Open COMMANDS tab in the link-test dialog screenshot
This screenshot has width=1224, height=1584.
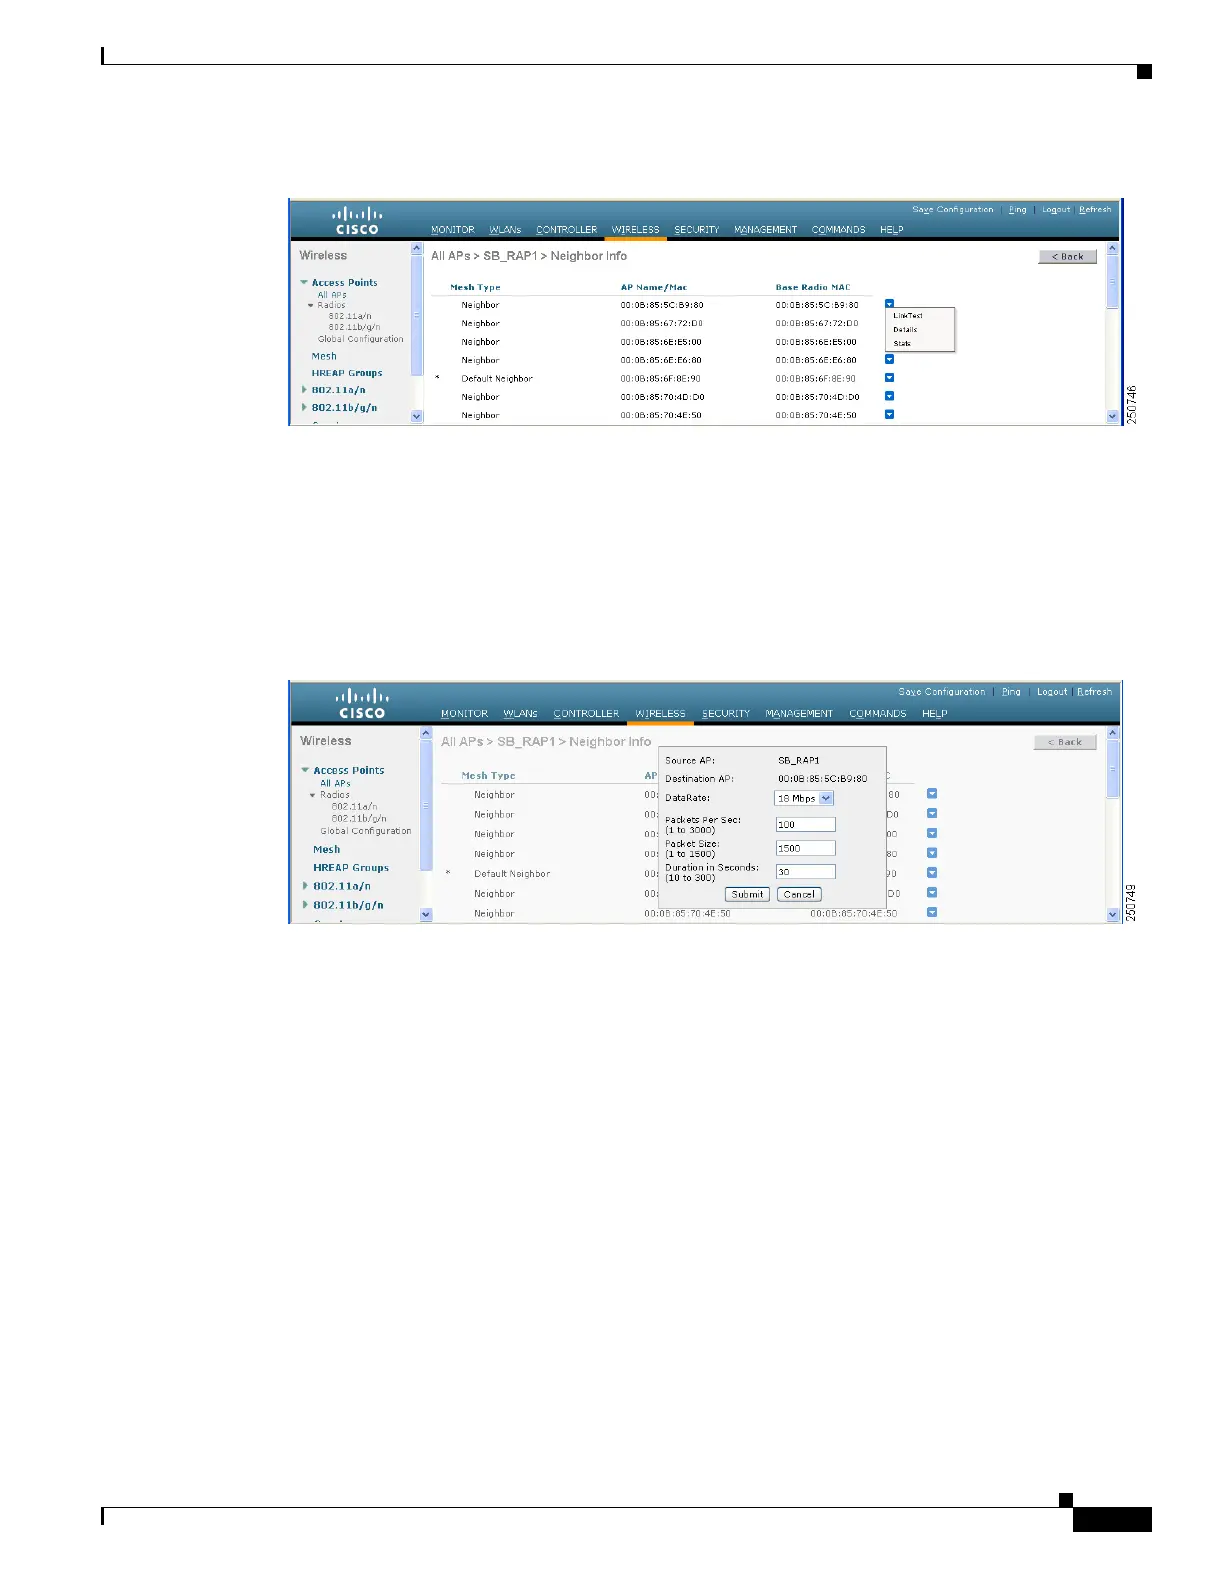[878, 714]
